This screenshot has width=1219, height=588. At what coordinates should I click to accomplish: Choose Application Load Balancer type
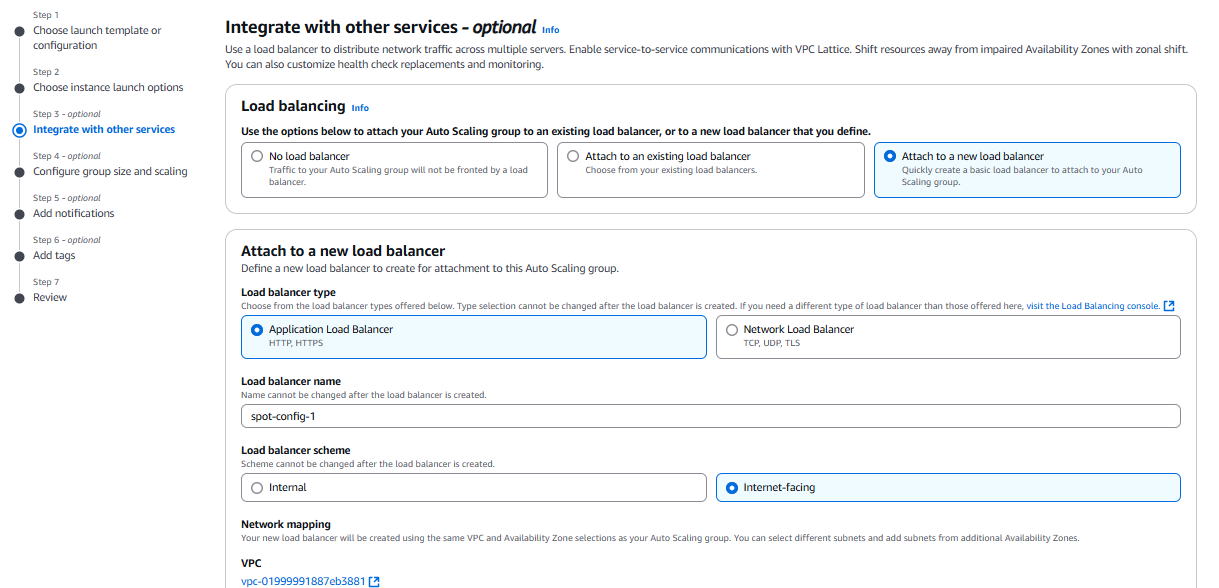(259, 330)
